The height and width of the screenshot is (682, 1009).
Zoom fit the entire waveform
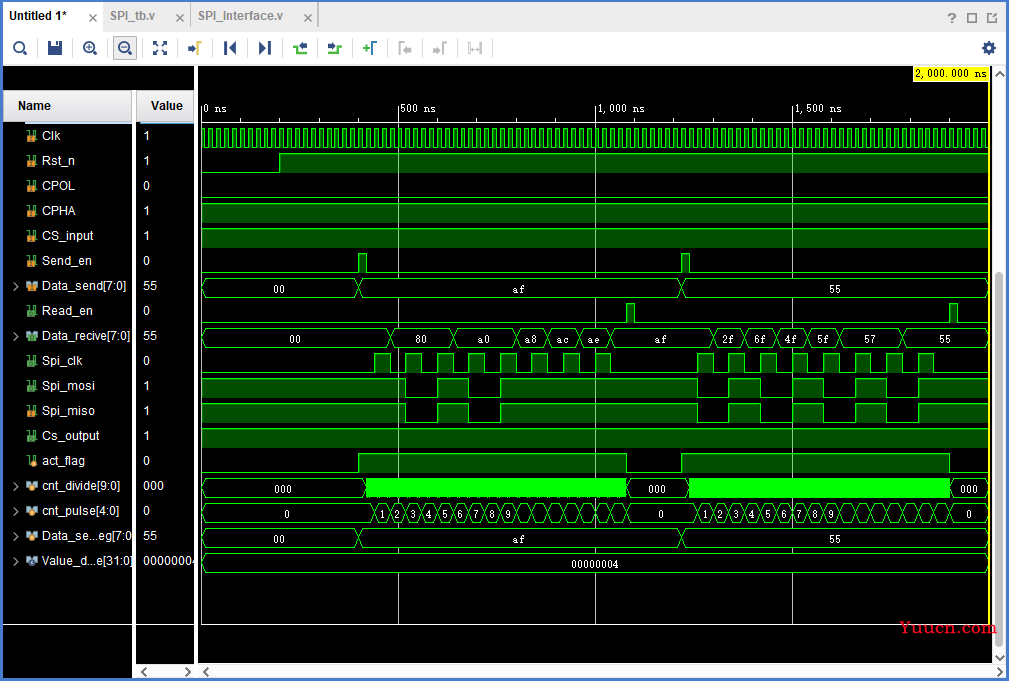coord(160,48)
